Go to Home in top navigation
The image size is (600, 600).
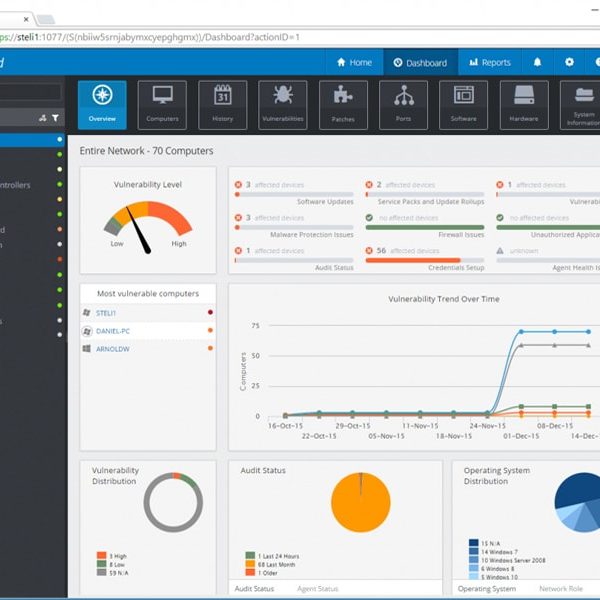point(354,62)
